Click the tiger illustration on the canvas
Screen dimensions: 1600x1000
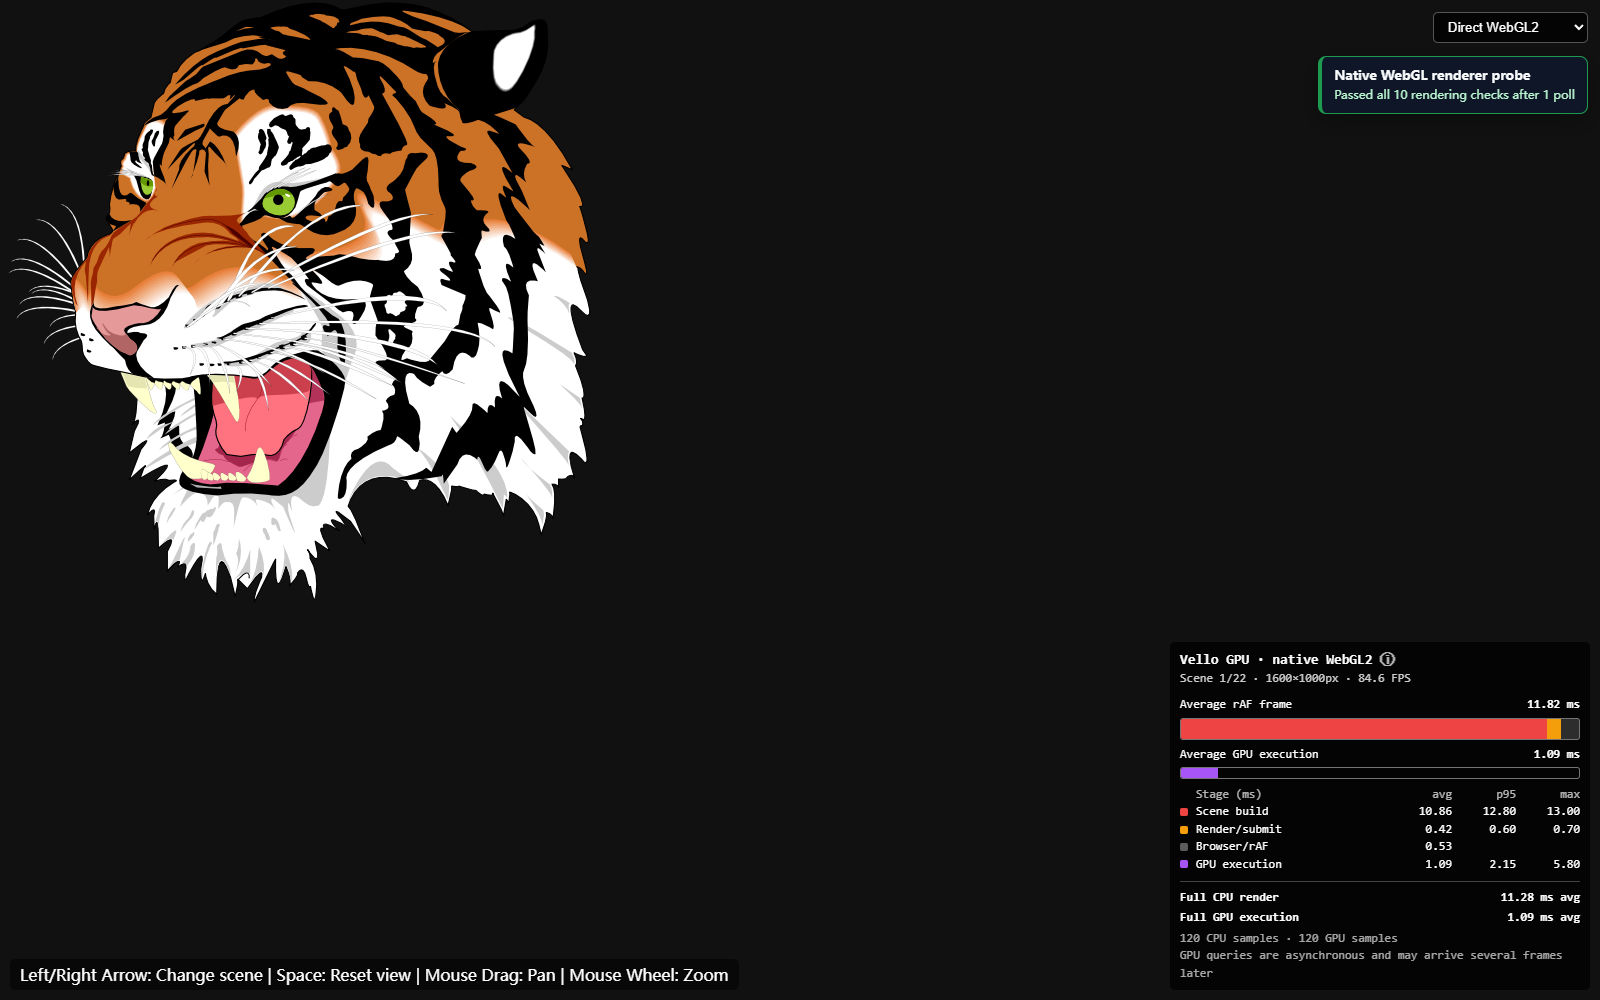tap(300, 300)
